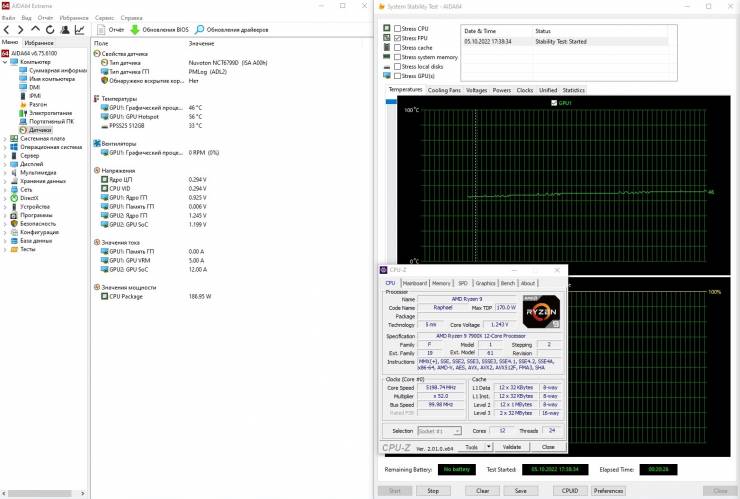Enable Stress cache checkbox
This screenshot has height=499, width=740.
(397, 48)
